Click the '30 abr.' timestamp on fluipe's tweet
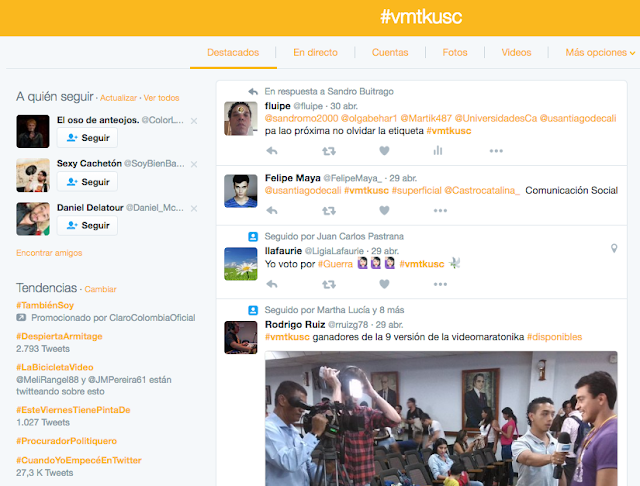Viewport: 640px width, 486px height. (344, 106)
